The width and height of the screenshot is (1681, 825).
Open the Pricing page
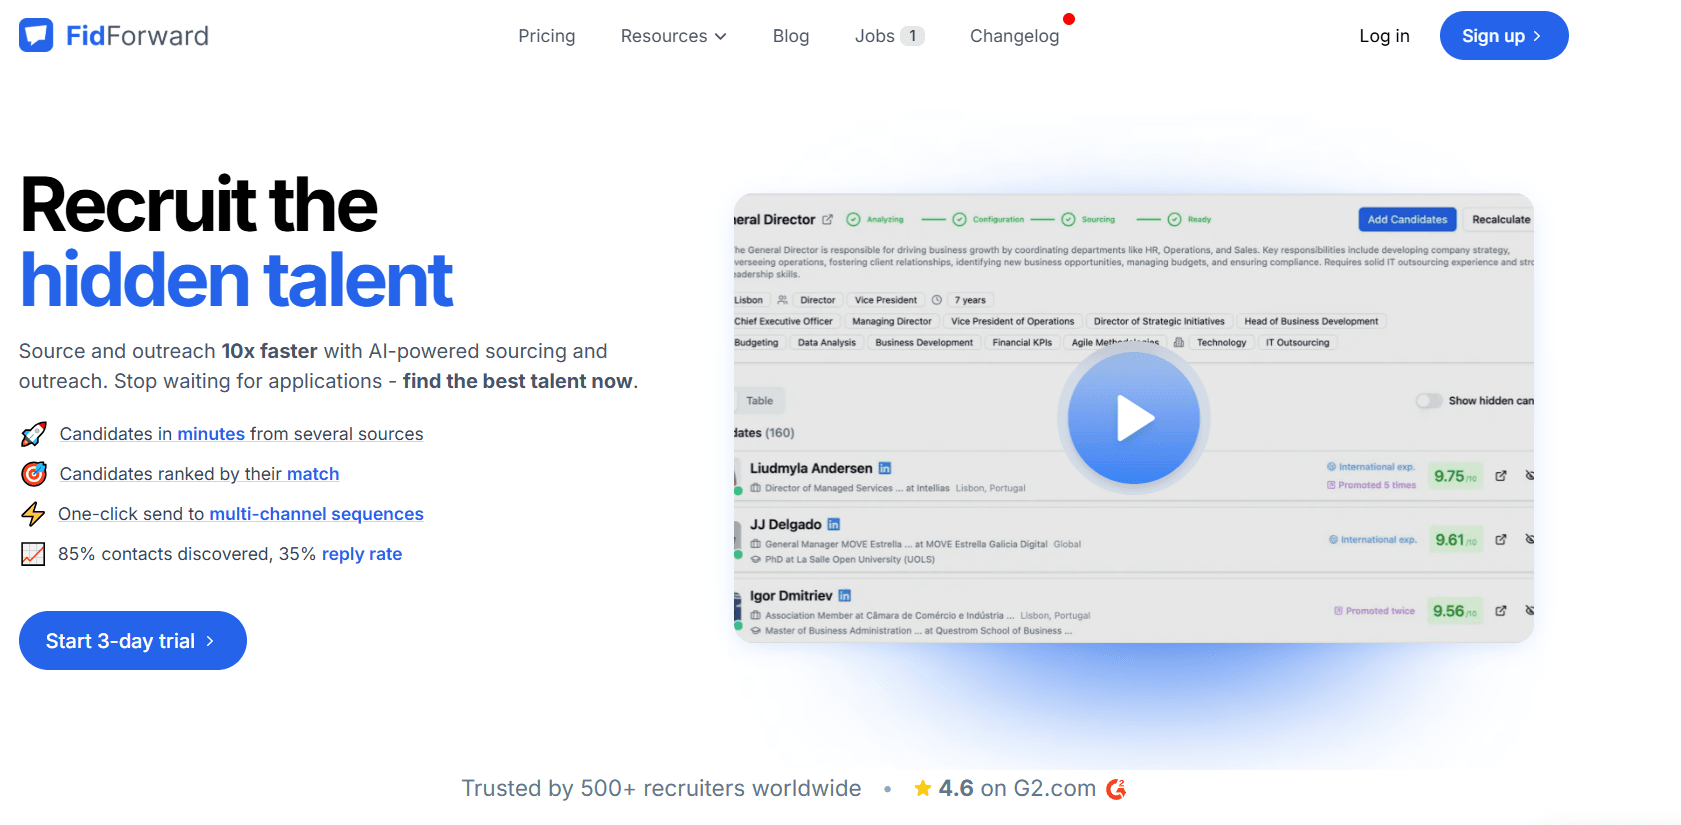tap(546, 36)
